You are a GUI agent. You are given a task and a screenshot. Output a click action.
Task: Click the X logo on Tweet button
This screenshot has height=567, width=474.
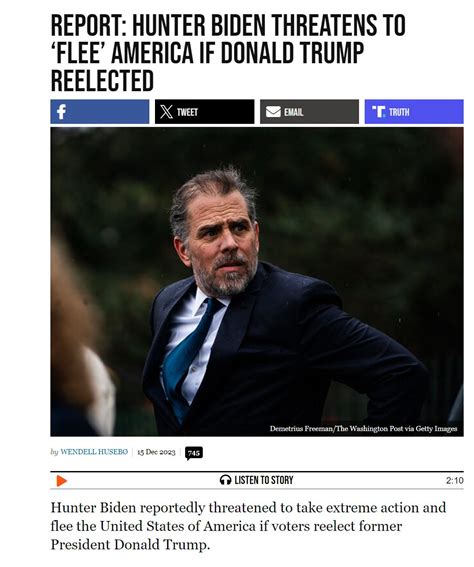coord(166,112)
